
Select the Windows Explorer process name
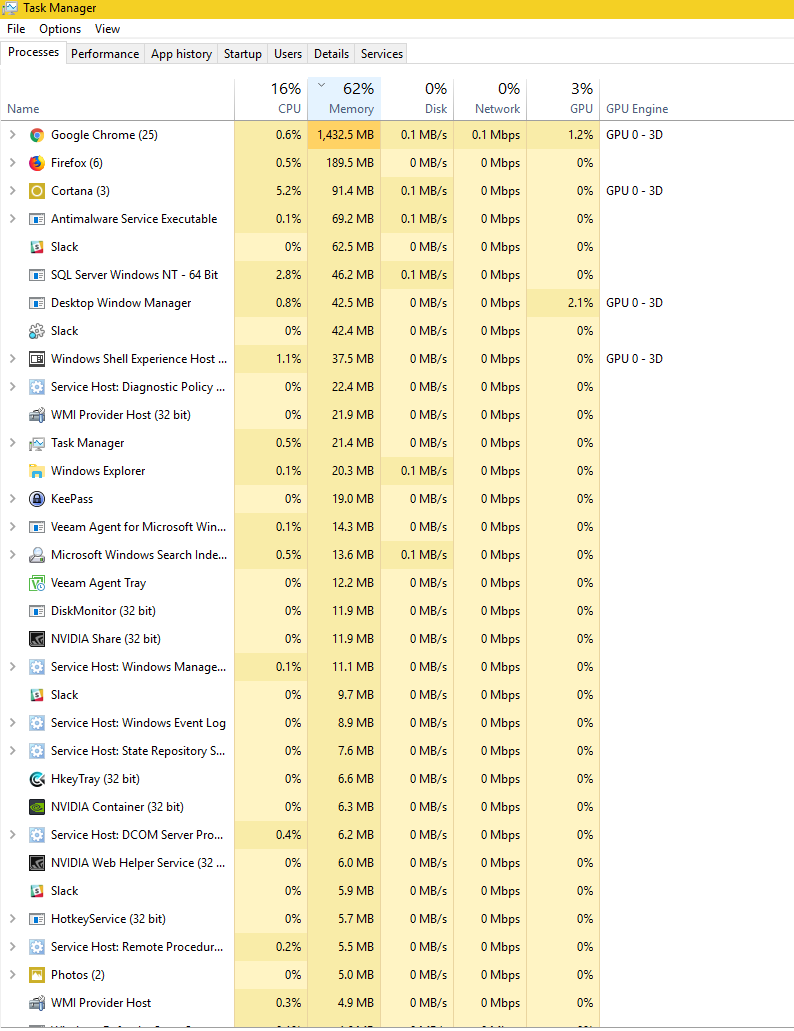click(x=98, y=471)
